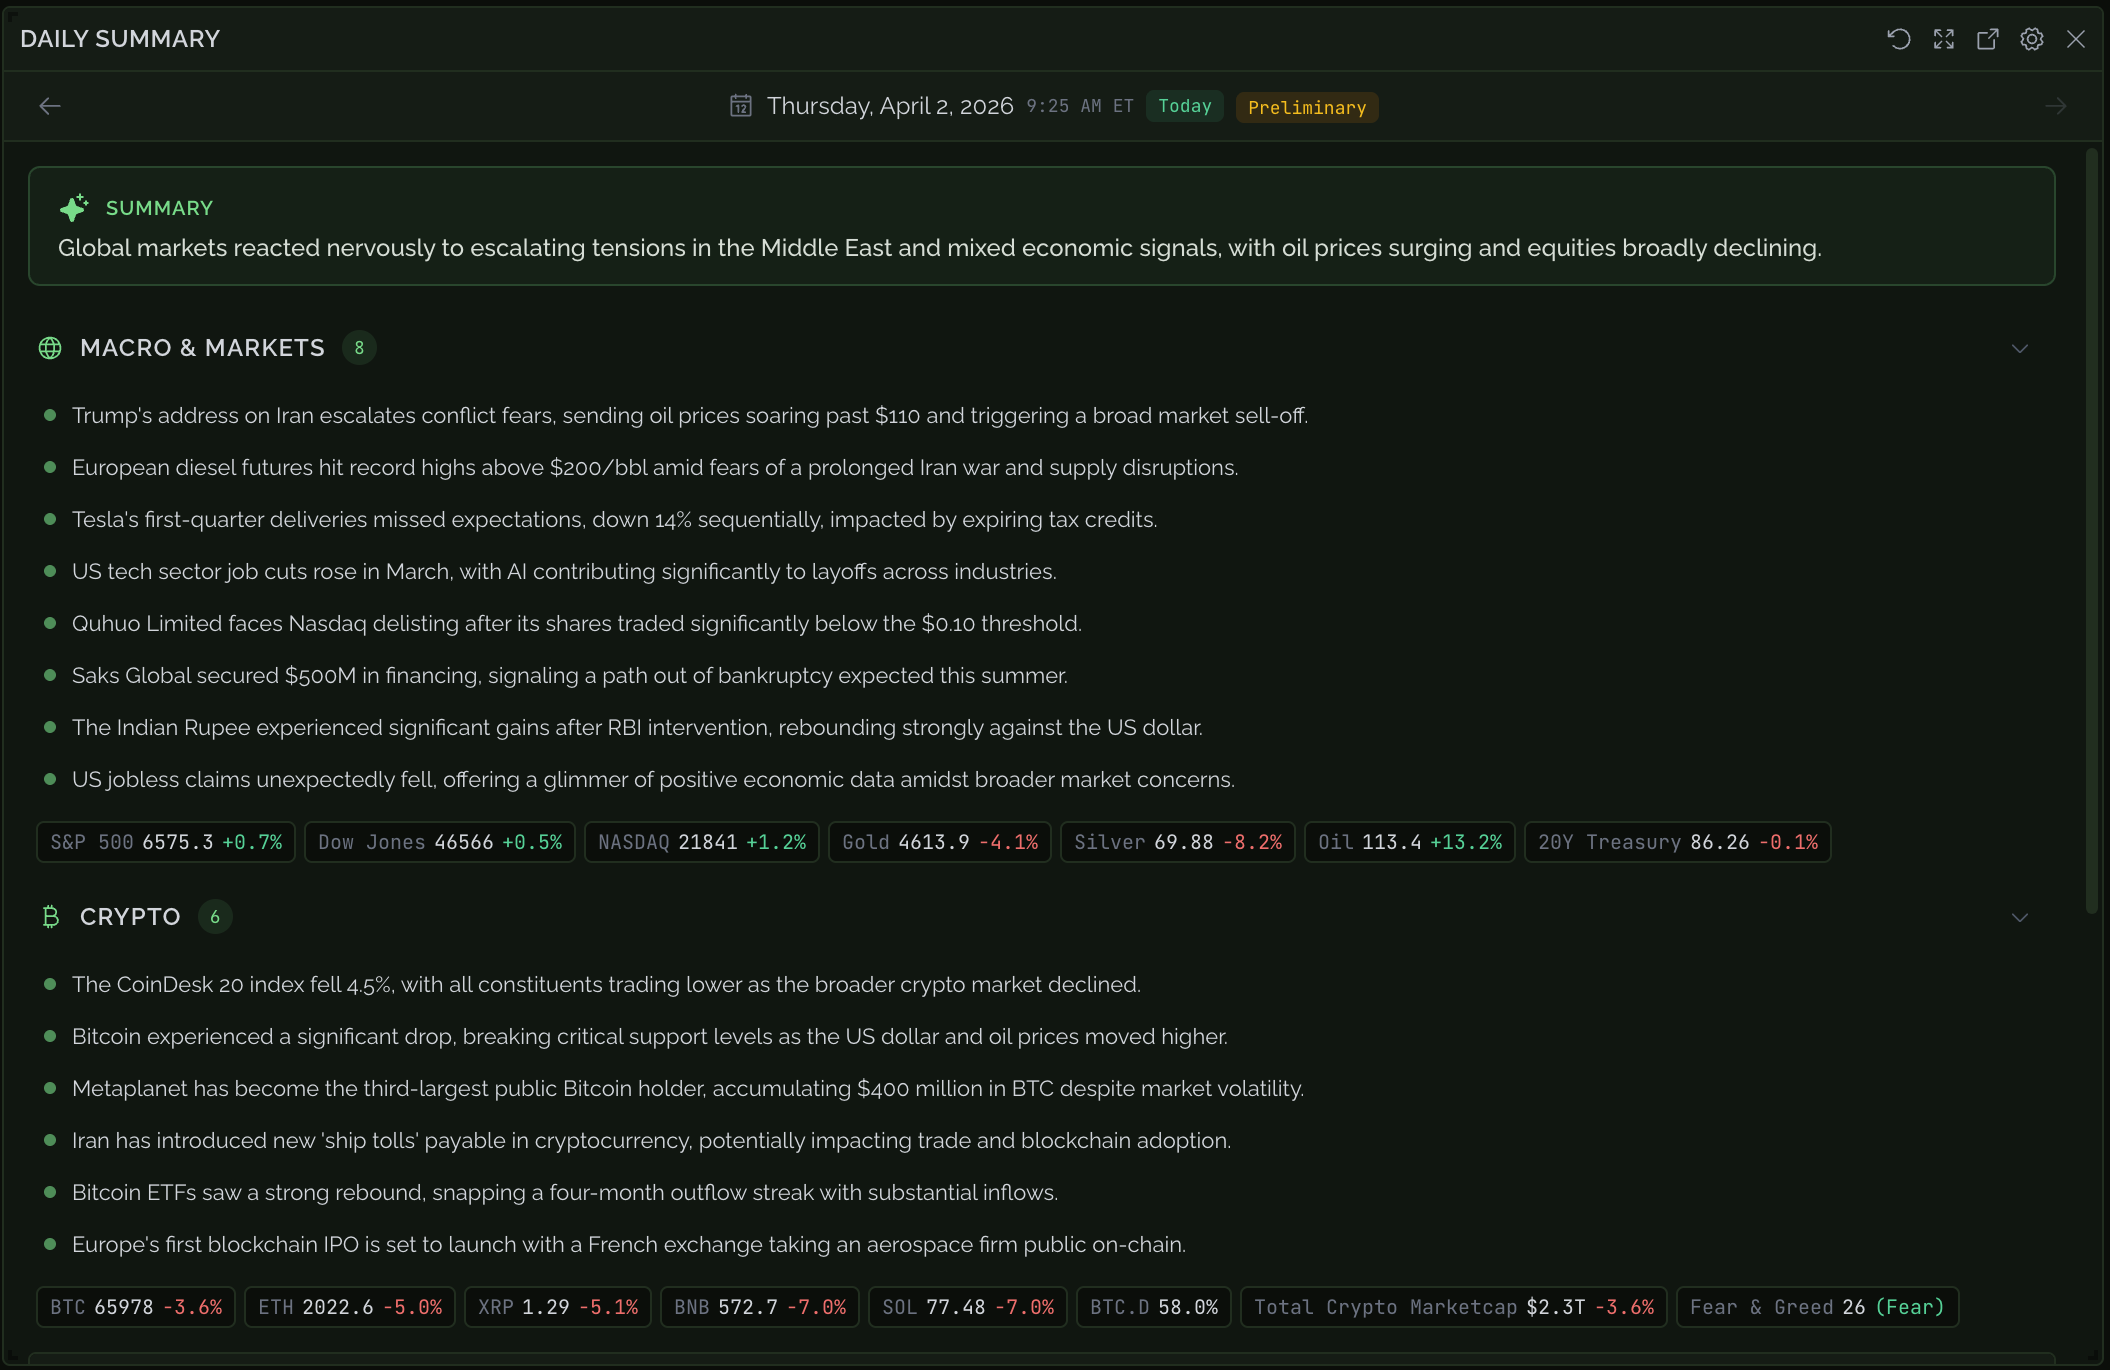Screen dimensions: 2110x1370
Task: Navigate to the next day's summary
Action: (2057, 105)
